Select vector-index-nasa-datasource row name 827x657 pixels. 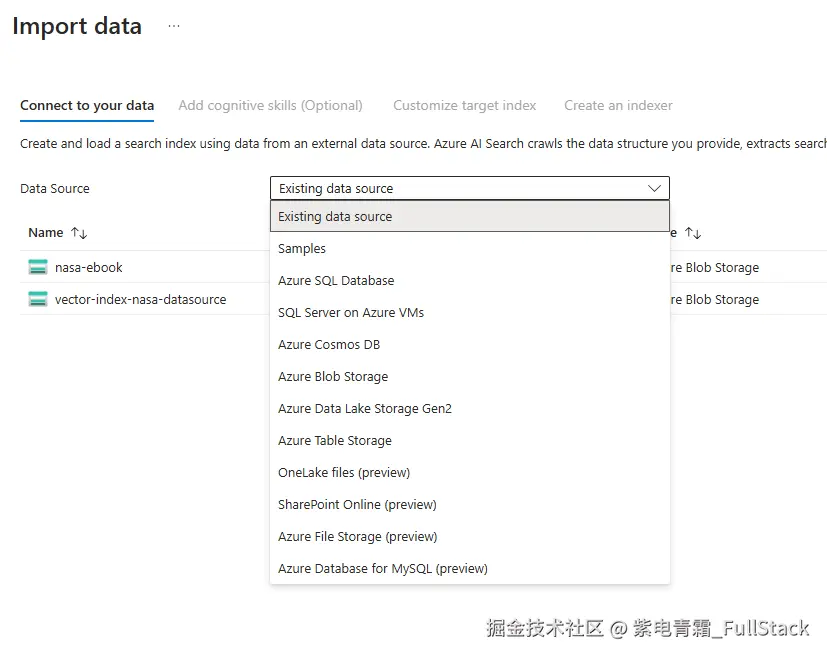point(140,299)
